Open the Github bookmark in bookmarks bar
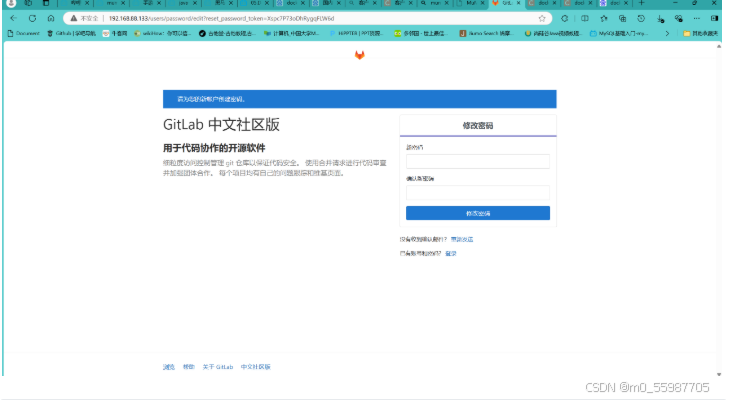Screen dimensions: 730x400 click(71, 34)
